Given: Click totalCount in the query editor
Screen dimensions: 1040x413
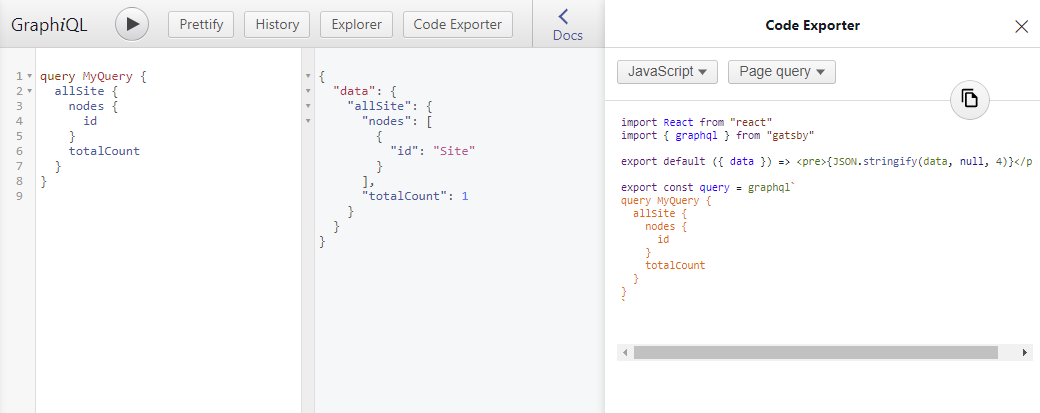Looking at the screenshot, I should [x=104, y=150].
